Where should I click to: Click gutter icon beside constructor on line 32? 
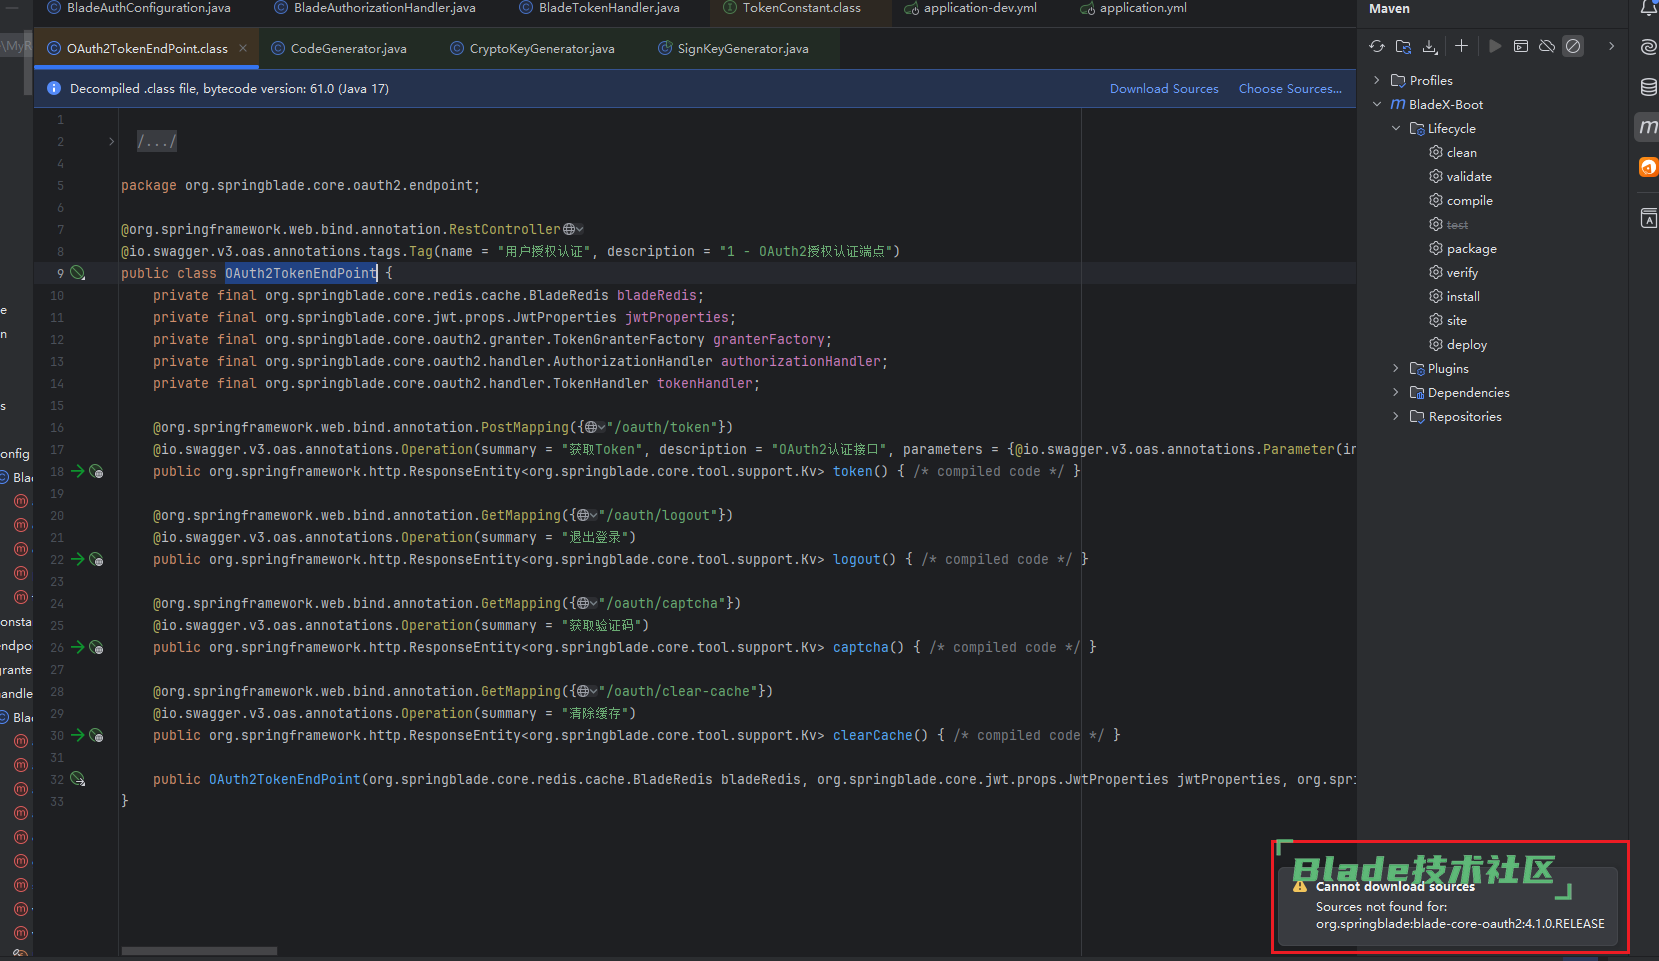pyautogui.click(x=78, y=779)
